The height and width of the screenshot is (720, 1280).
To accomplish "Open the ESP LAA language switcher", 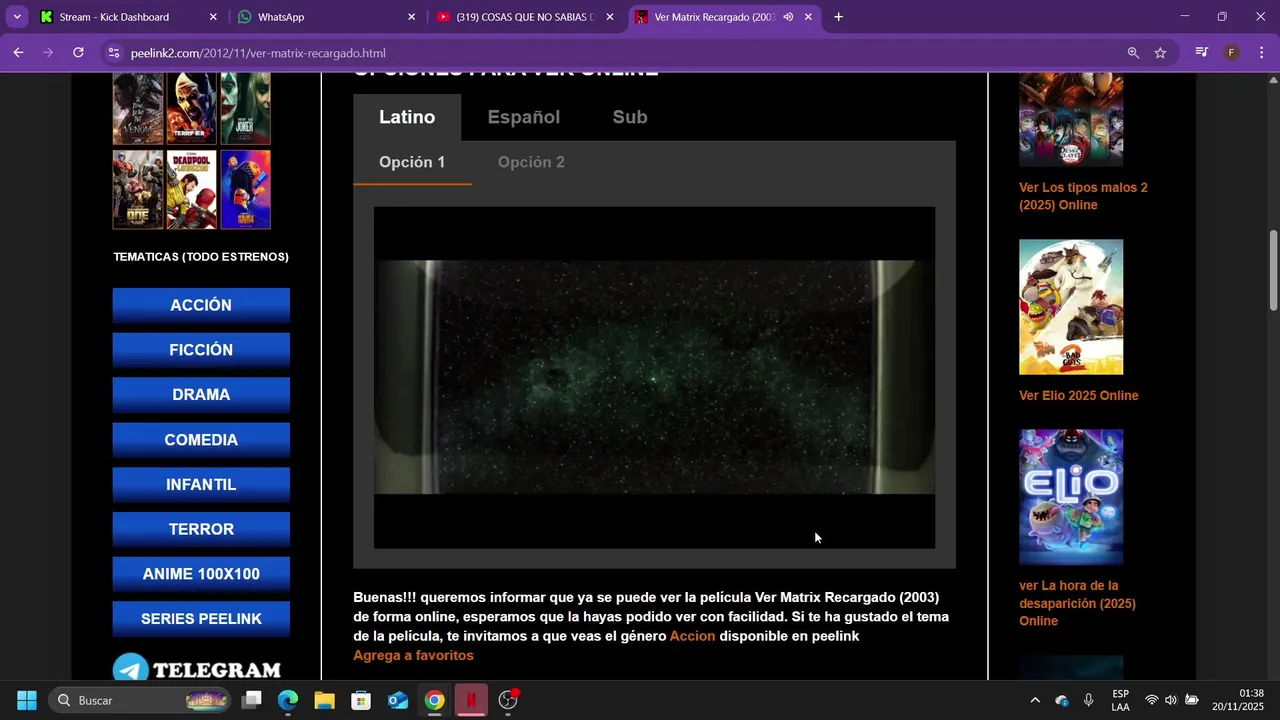I will tap(1121, 700).
